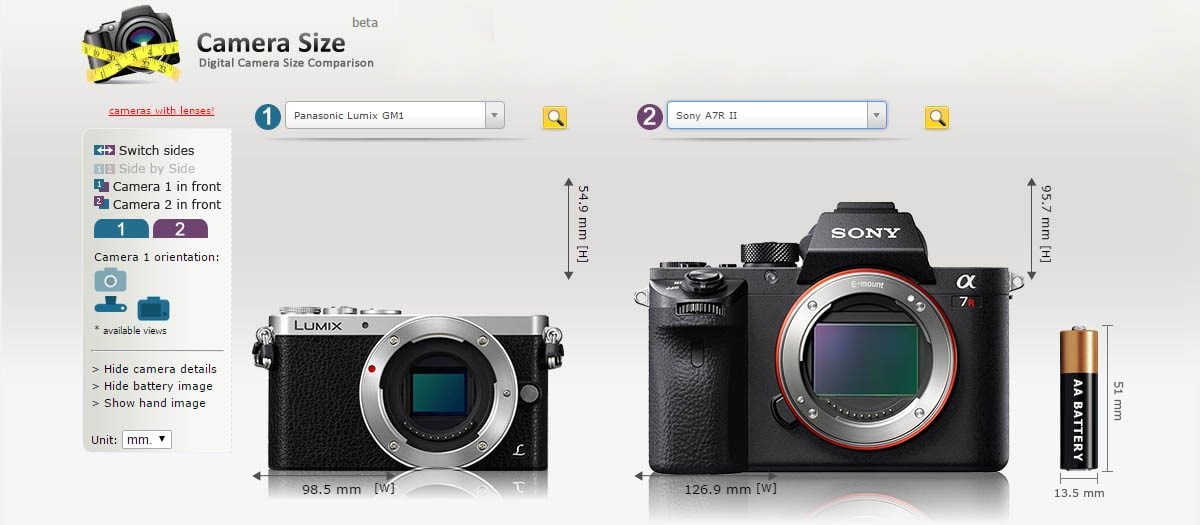This screenshot has width=1200, height=525.
Task: Click the Digital Camera Size Comparison subtitle
Action: click(x=286, y=63)
